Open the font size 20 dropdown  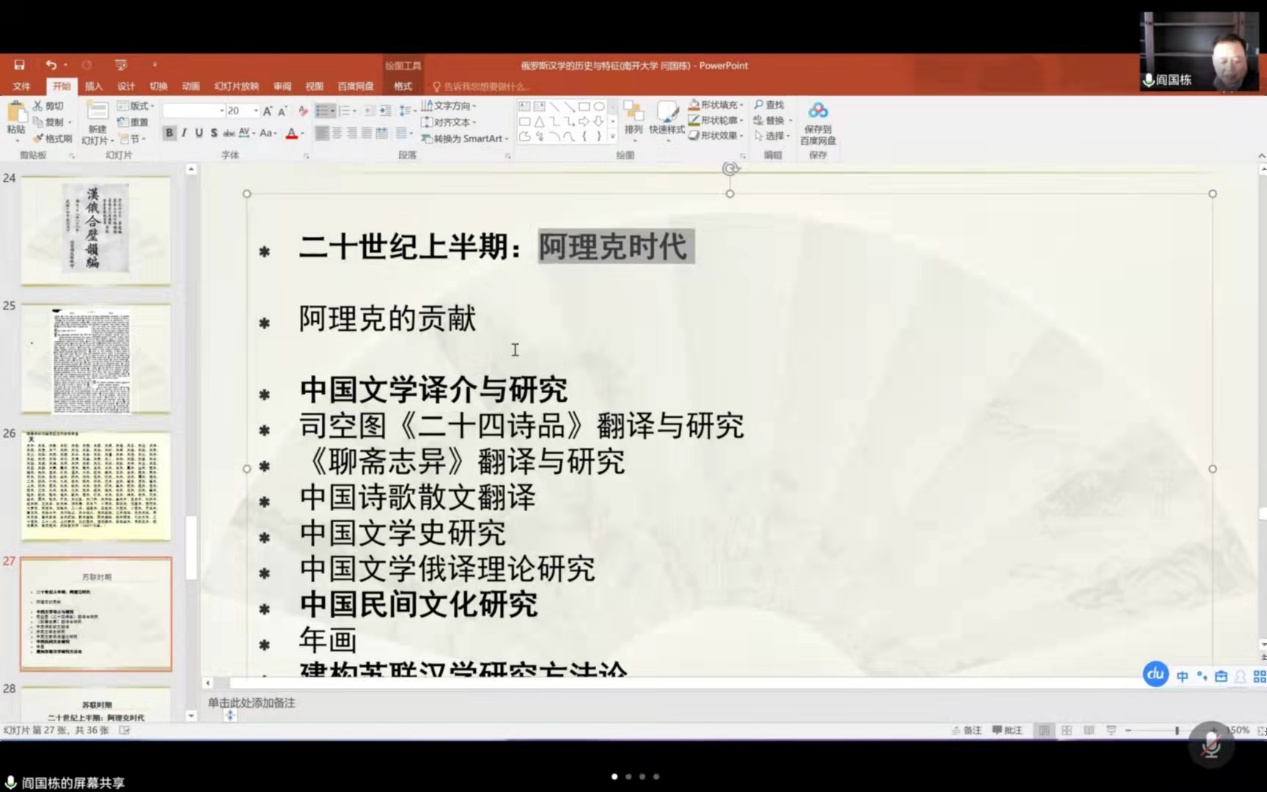click(256, 111)
